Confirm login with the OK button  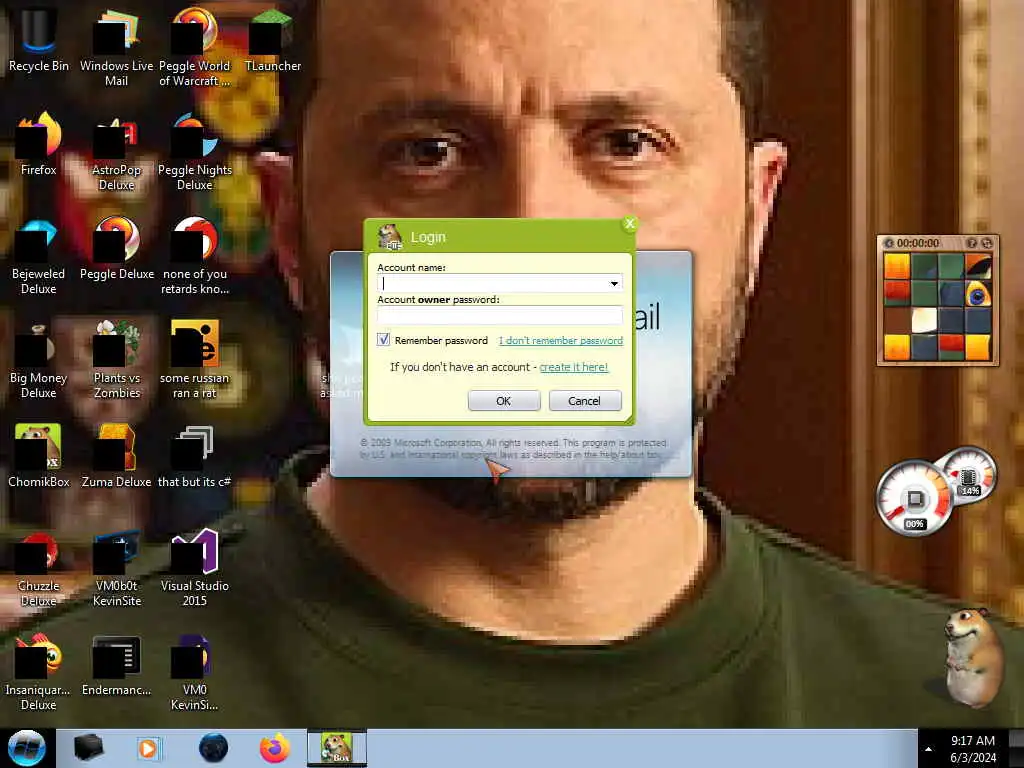[x=504, y=401]
